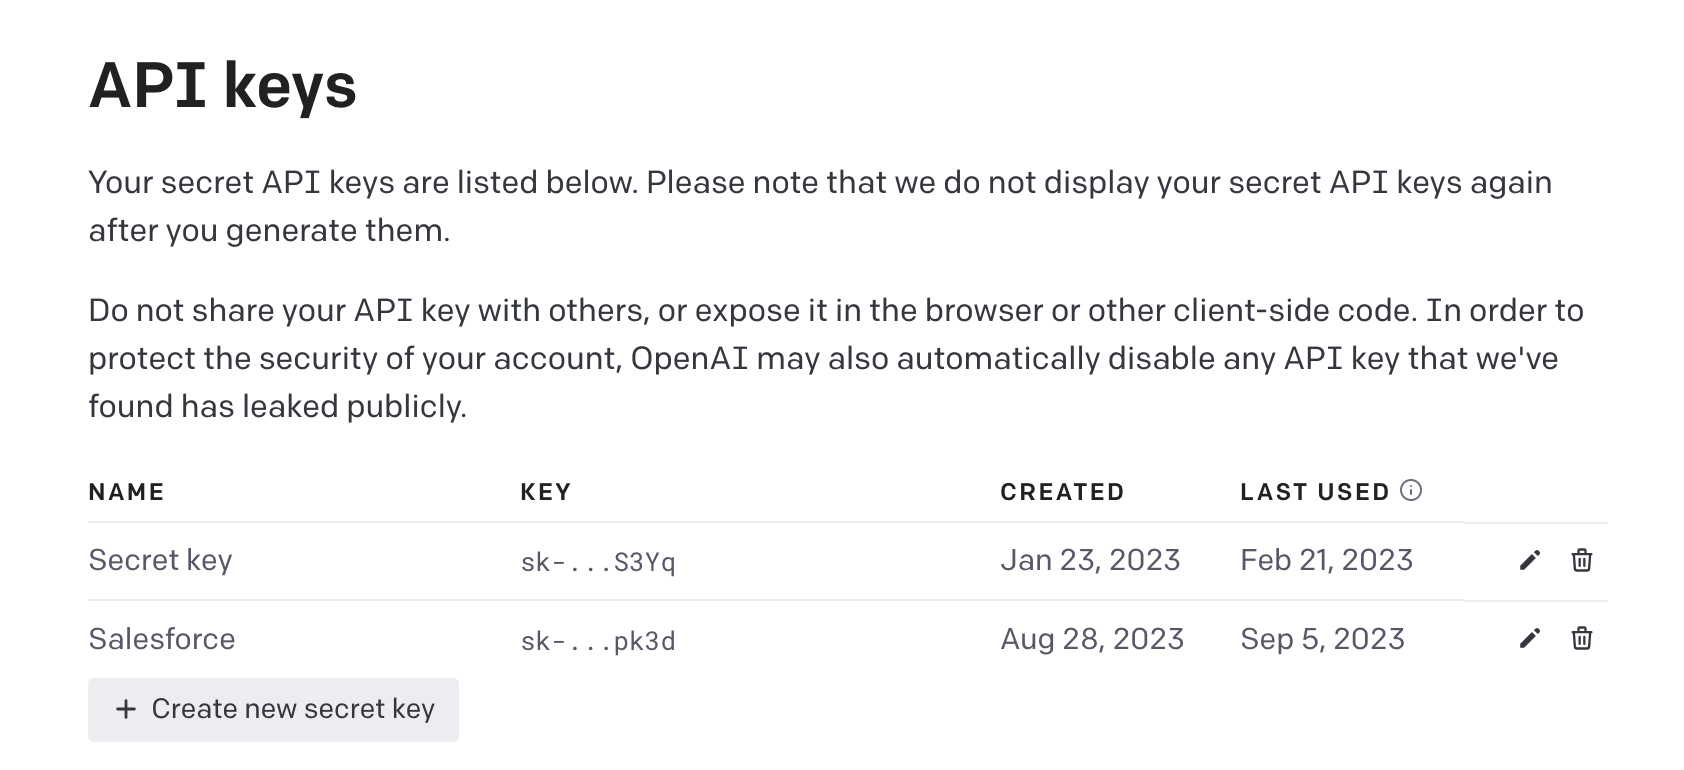Viewport: 1684px width, 770px height.
Task: Click the NAME column header
Action: 126,492
